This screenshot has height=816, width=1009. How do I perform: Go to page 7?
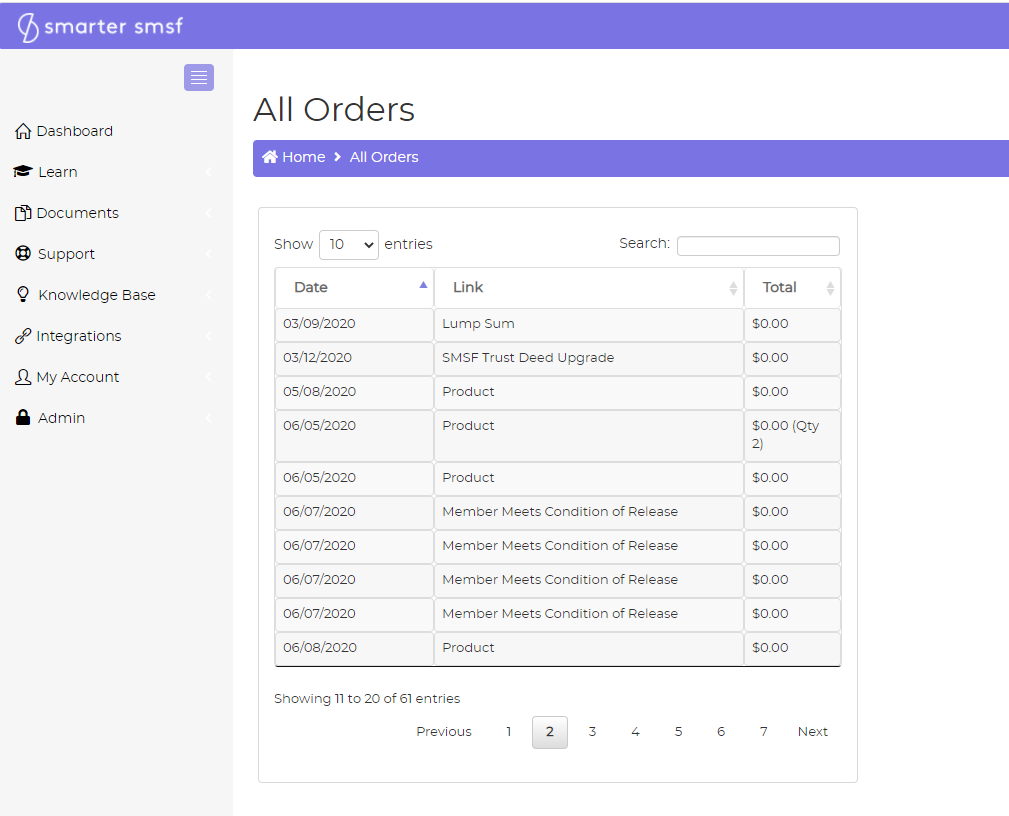coord(763,732)
